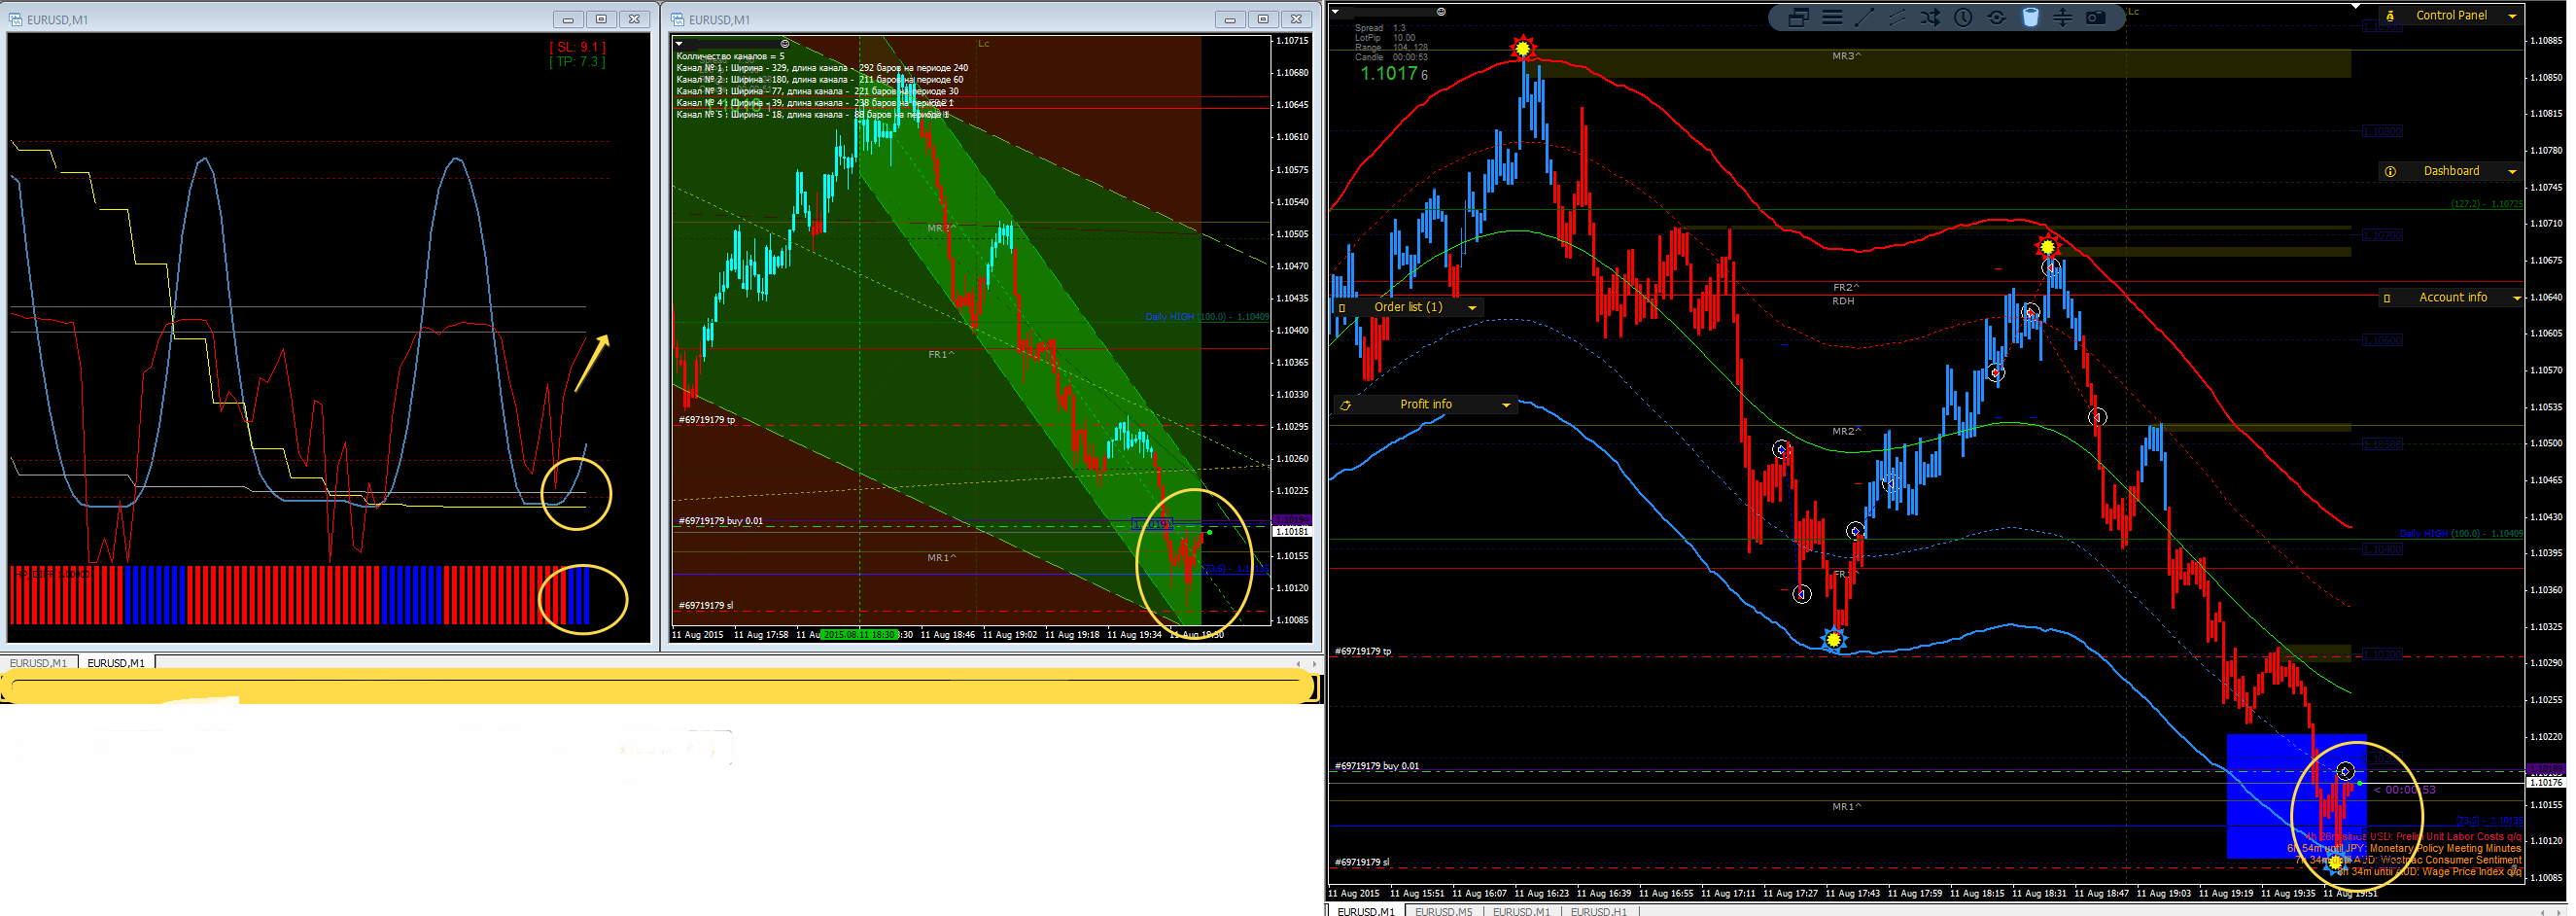Screen dimensions: 2576x916
Task: Click the sun marker at the 17:43 low
Action: [1833, 640]
